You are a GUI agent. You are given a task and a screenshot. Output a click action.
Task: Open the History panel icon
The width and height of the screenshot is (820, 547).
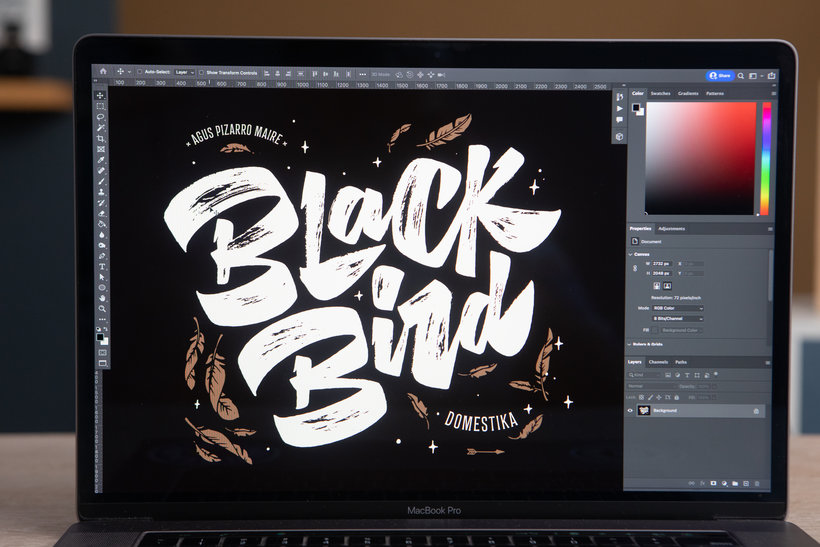pyautogui.click(x=620, y=97)
